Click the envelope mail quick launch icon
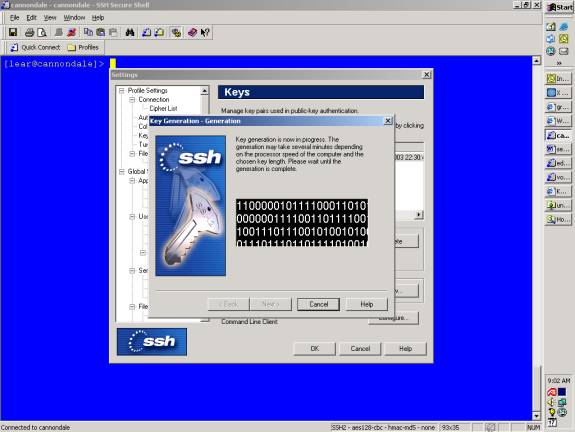The image size is (575, 432). [564, 51]
